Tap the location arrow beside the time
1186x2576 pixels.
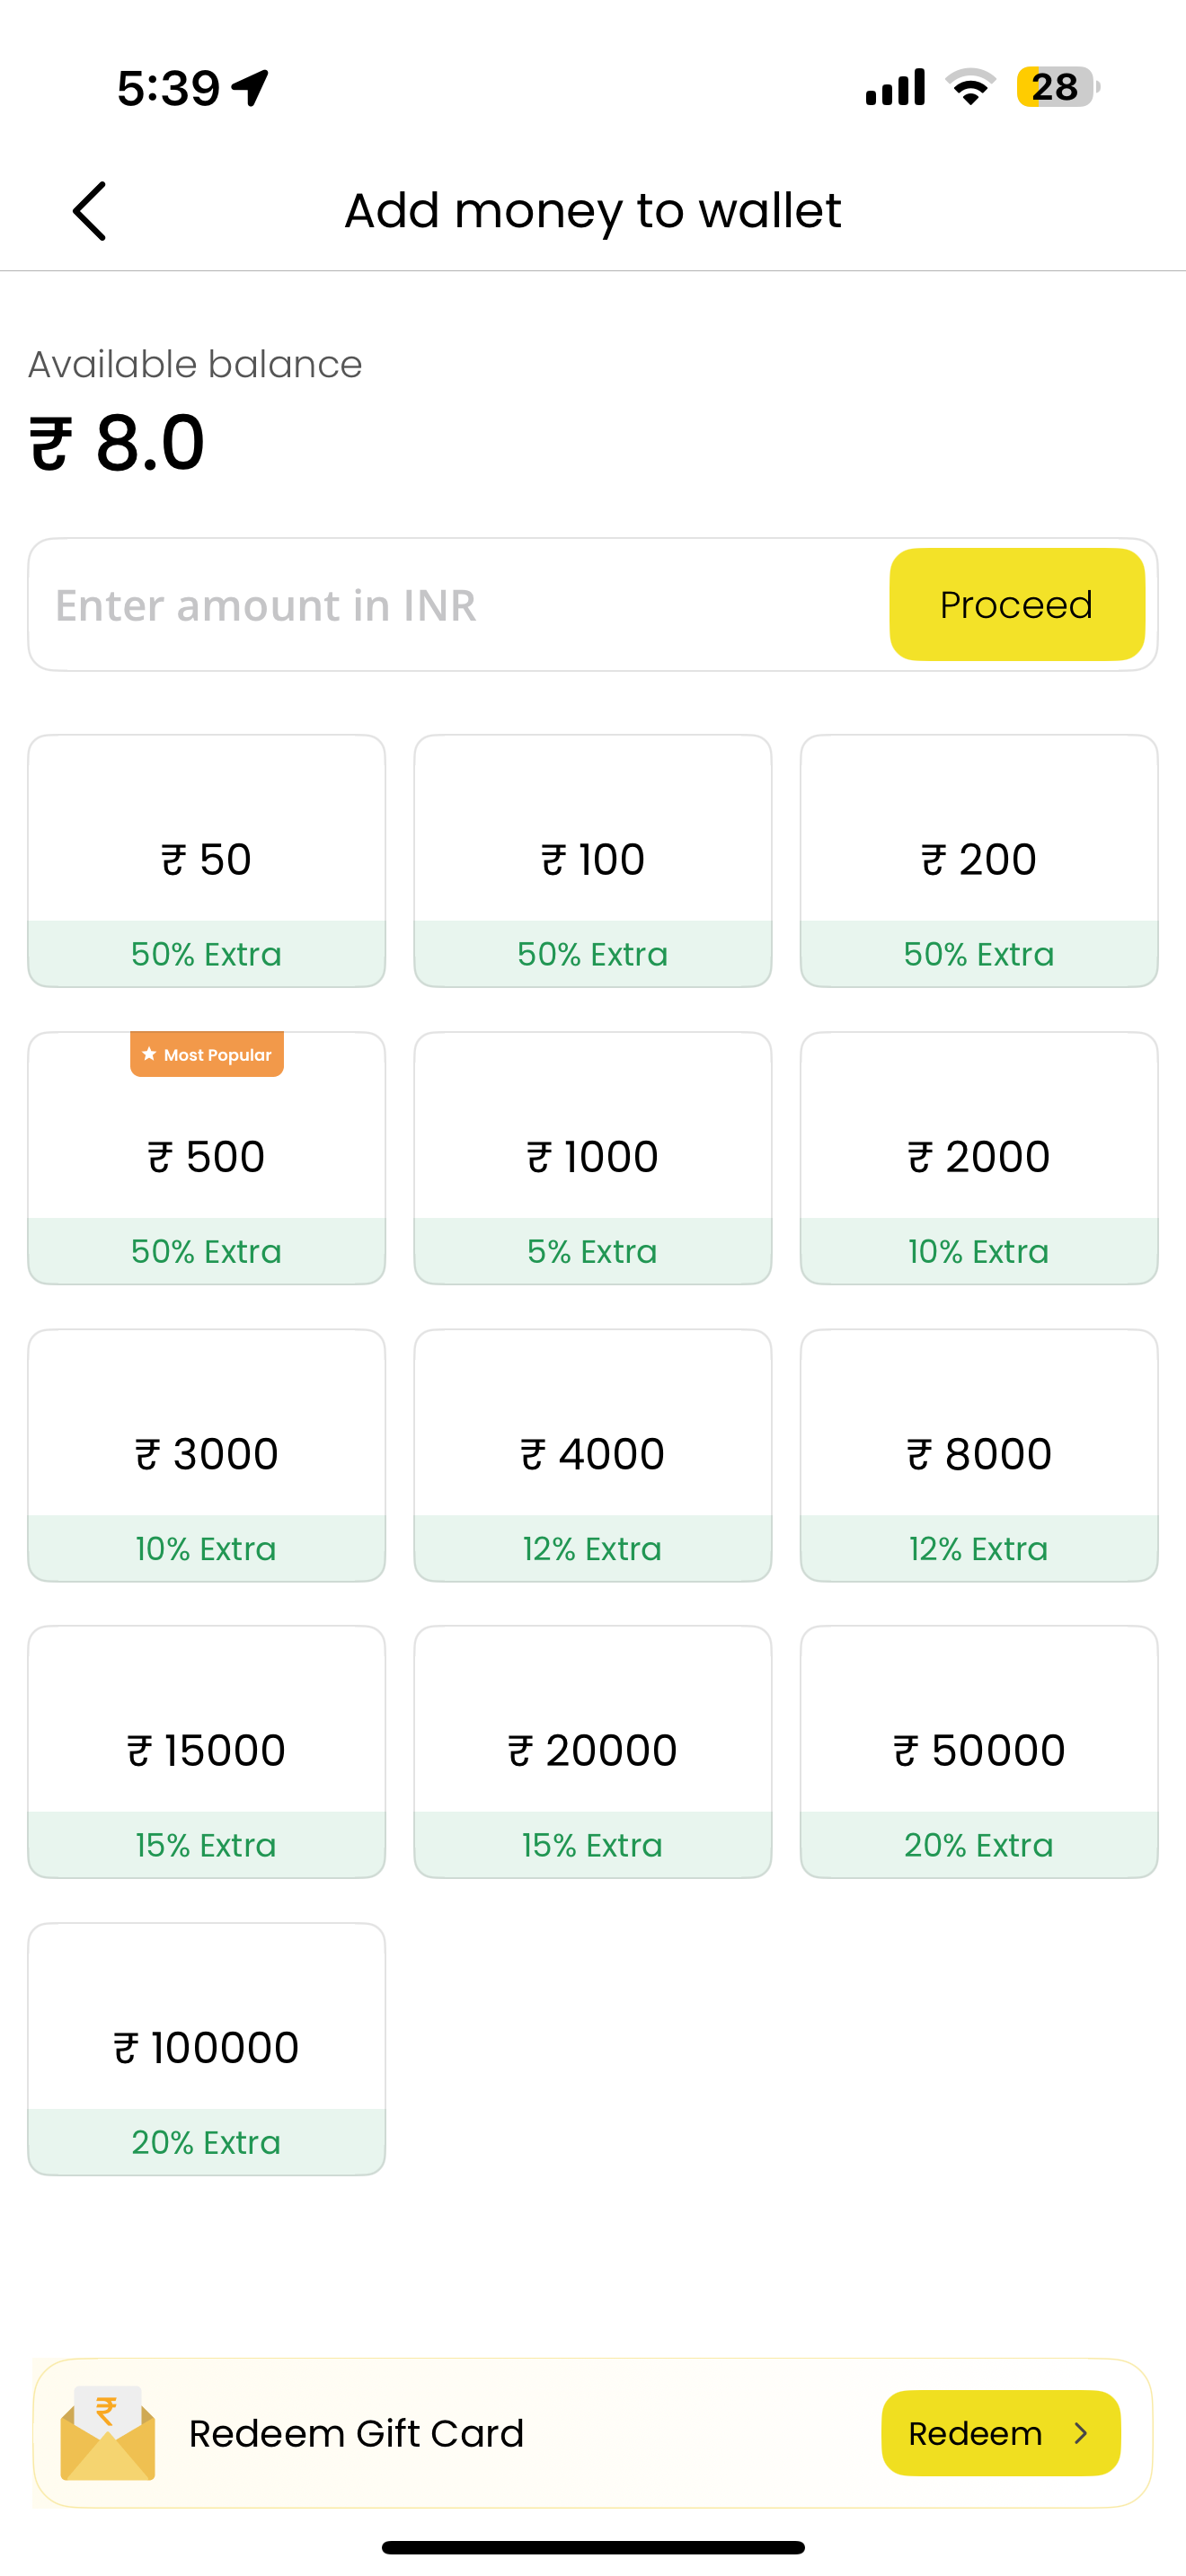pyautogui.click(x=250, y=88)
